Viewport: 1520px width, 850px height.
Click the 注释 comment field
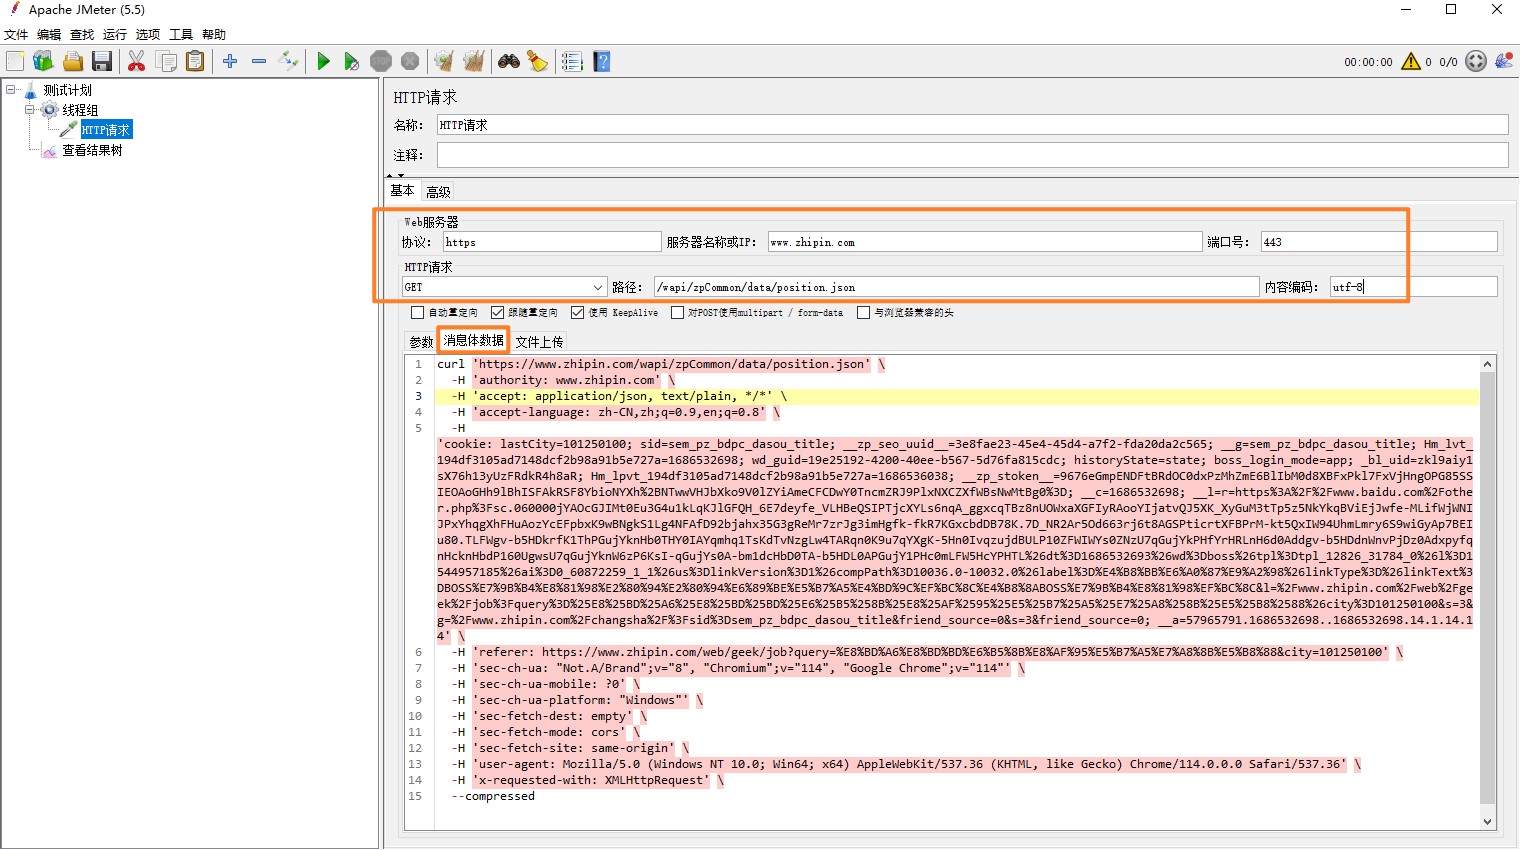[x=973, y=155]
